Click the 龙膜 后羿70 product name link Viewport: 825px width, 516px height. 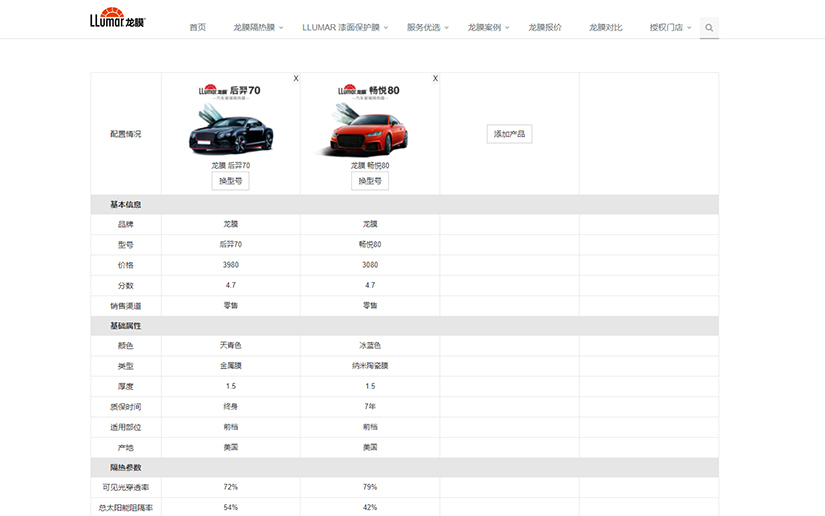click(x=230, y=165)
